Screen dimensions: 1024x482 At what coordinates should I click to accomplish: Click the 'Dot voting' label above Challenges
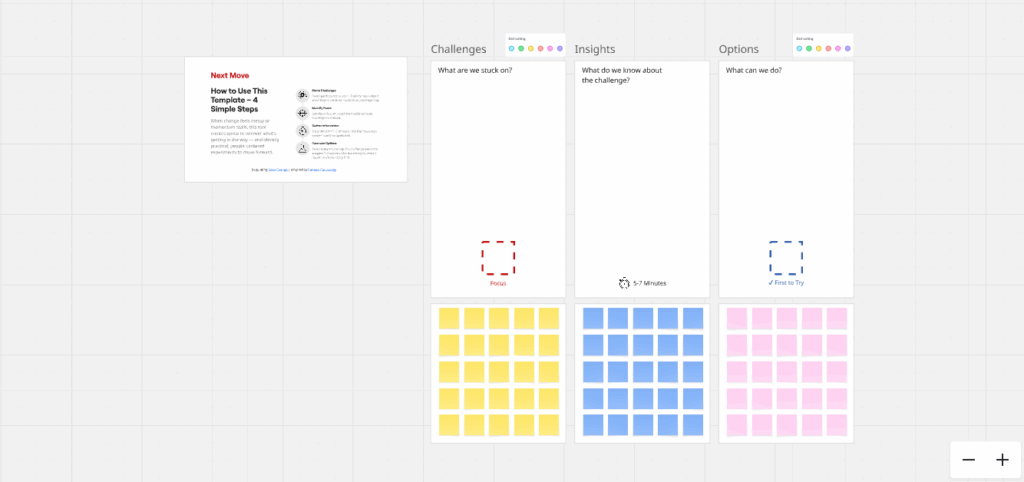[516, 39]
